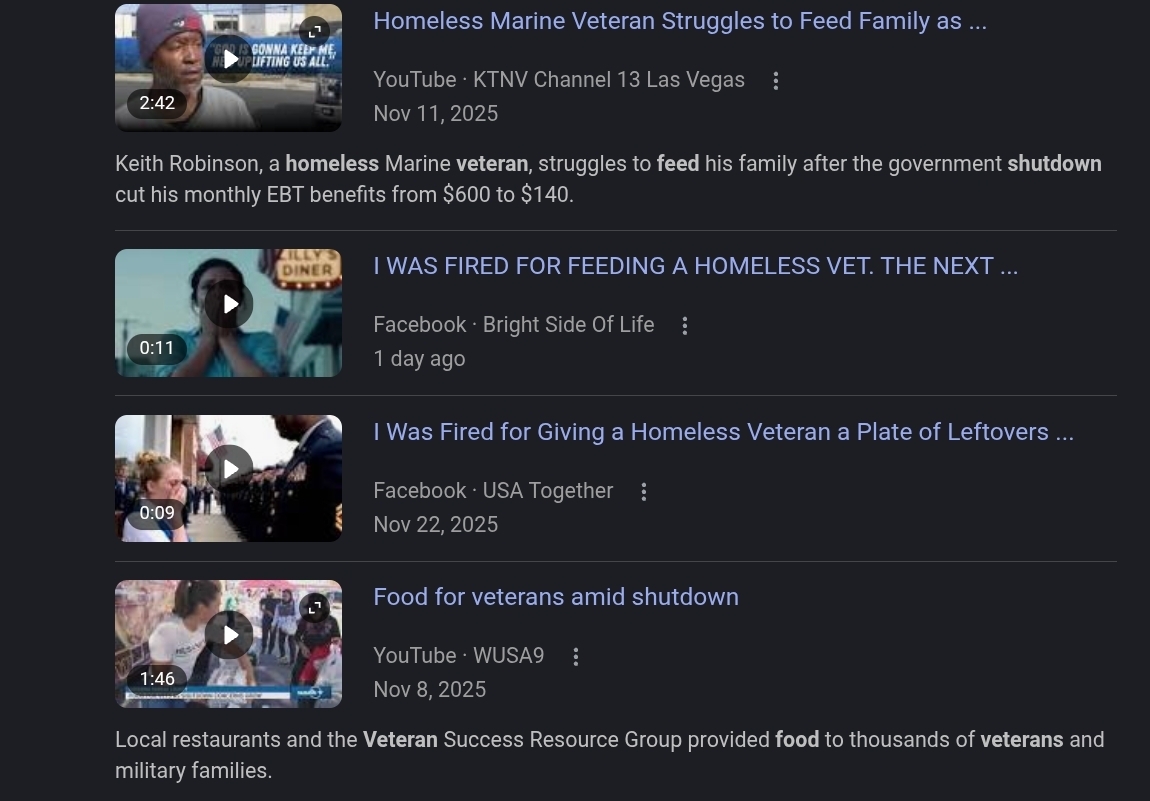Open 'I Was Fired for Giving a Homeless Veteran' link
The image size is (1150, 801).
(x=723, y=432)
